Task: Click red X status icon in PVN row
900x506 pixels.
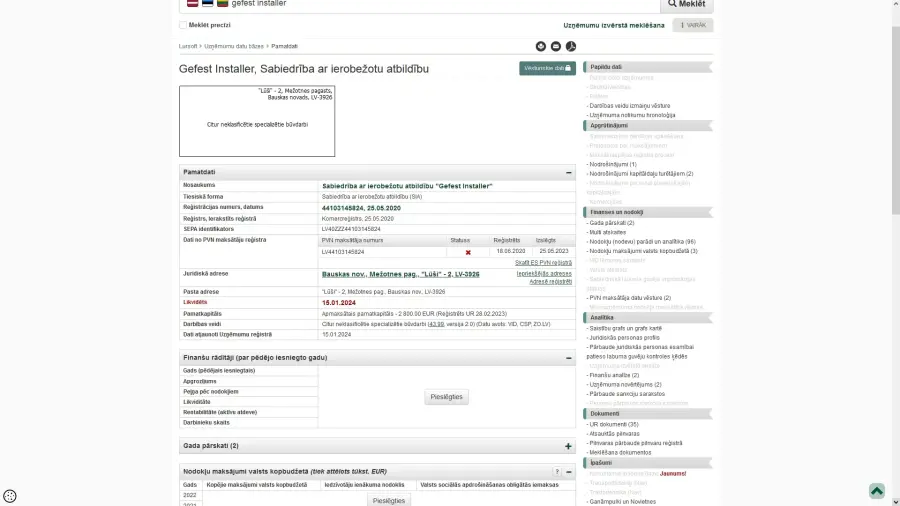Action: coord(468,252)
